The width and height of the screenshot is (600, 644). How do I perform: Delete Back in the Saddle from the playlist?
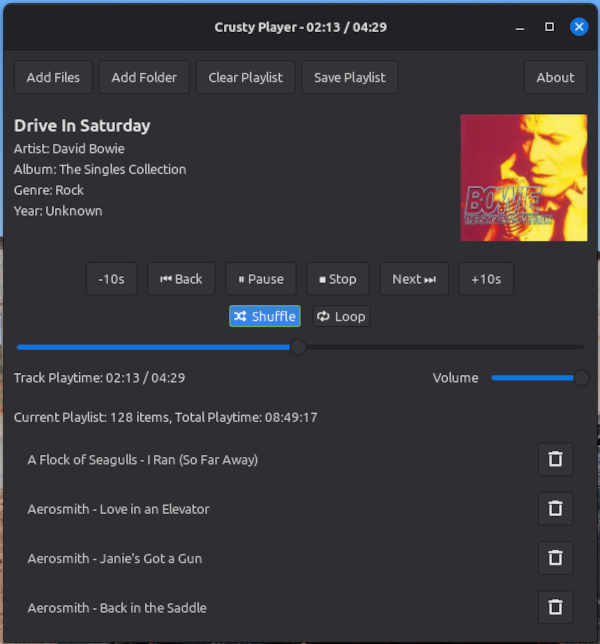click(x=555, y=607)
